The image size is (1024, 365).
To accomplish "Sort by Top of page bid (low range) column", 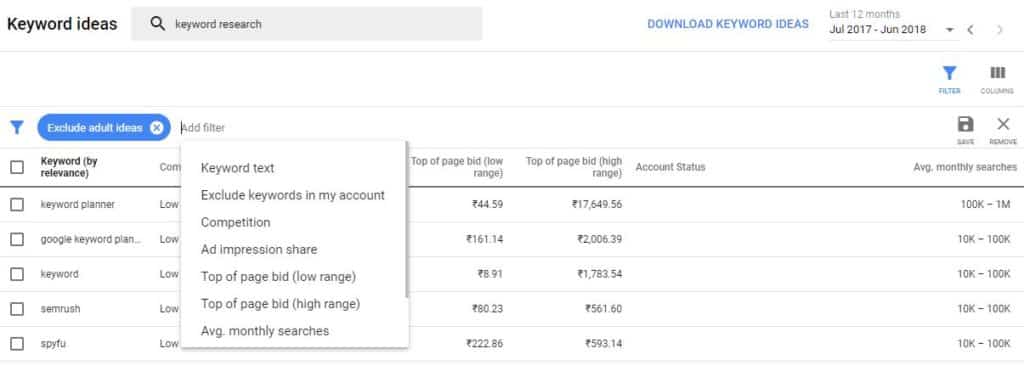I will click(x=457, y=167).
